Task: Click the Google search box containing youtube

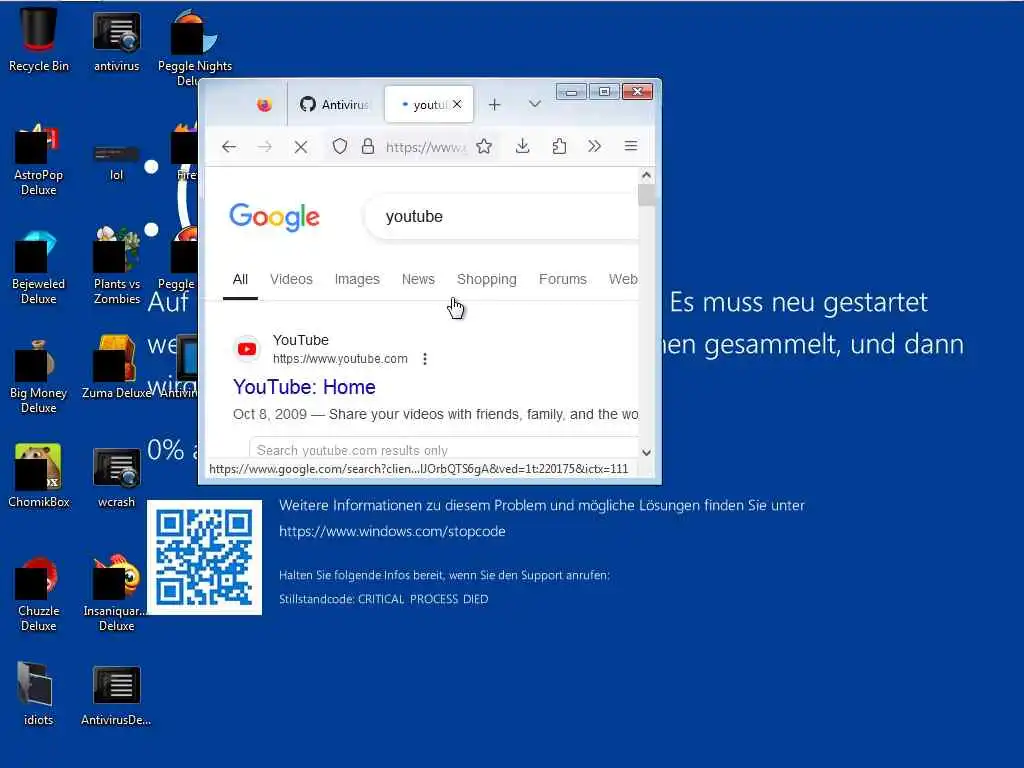Action: (502, 217)
